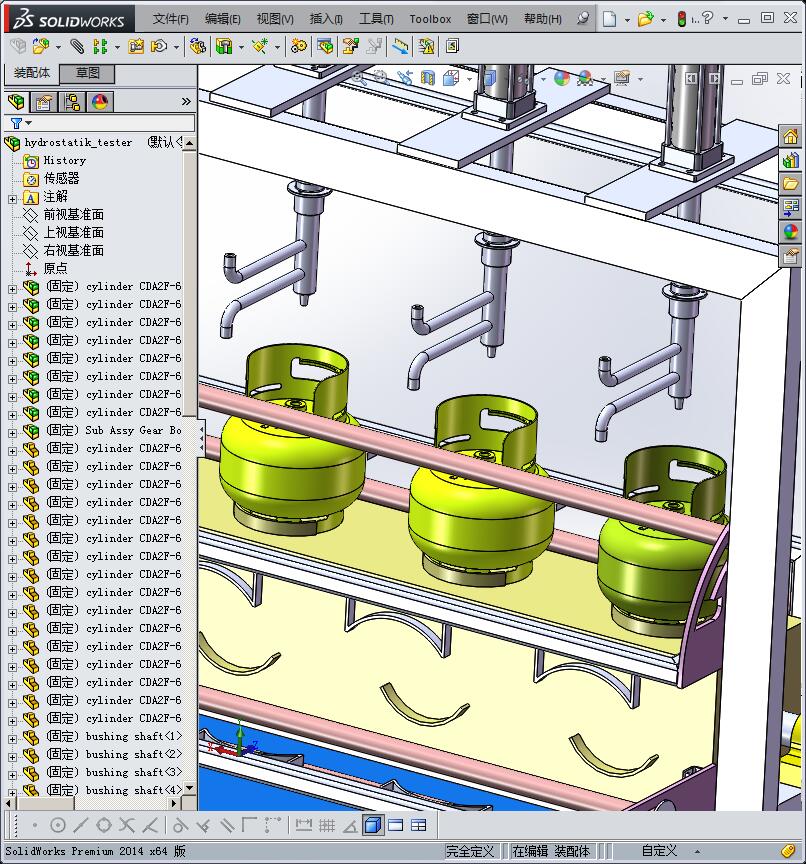Select 前视基准面 plane in feature tree
The image size is (806, 864).
tap(73, 215)
